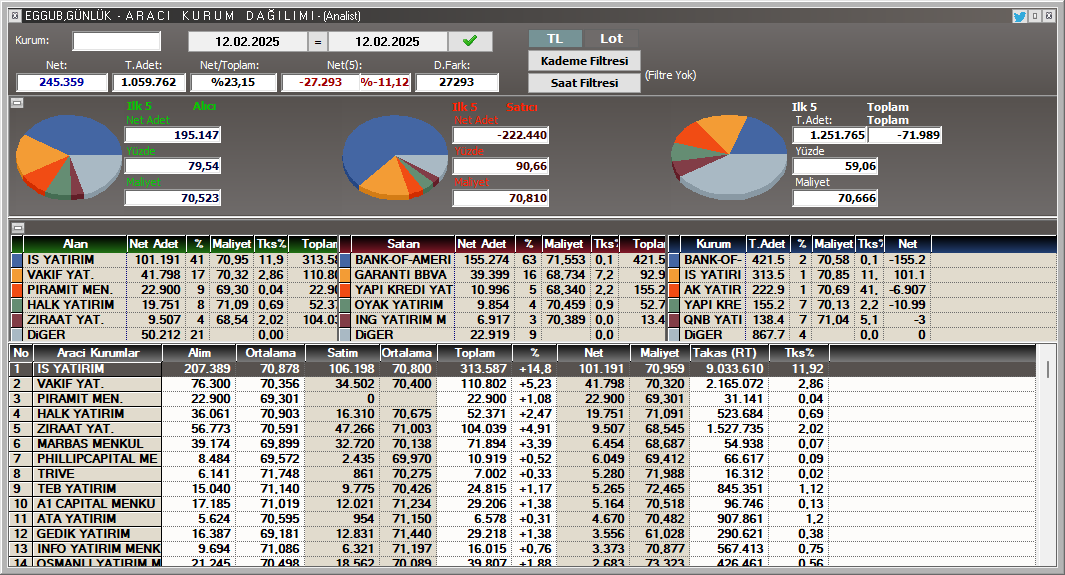Sort by Kurum column header
The image size is (1065, 575).
[713, 244]
